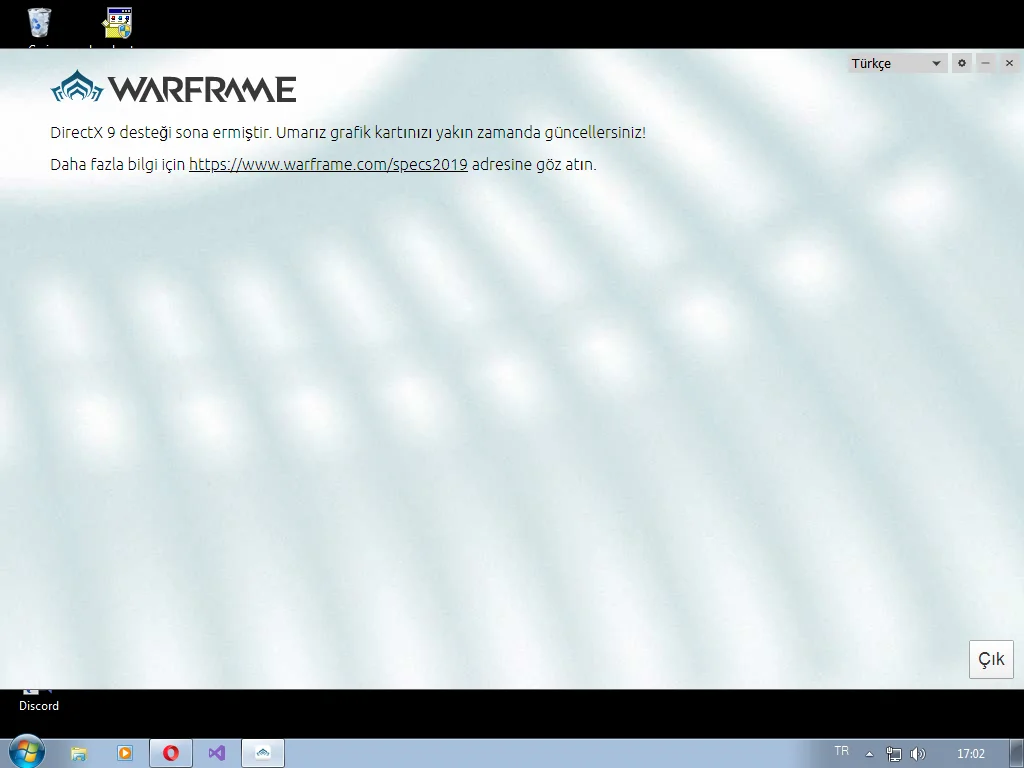Select Warframe launcher taskbar button
This screenshot has height=768, width=1024.
click(263, 753)
